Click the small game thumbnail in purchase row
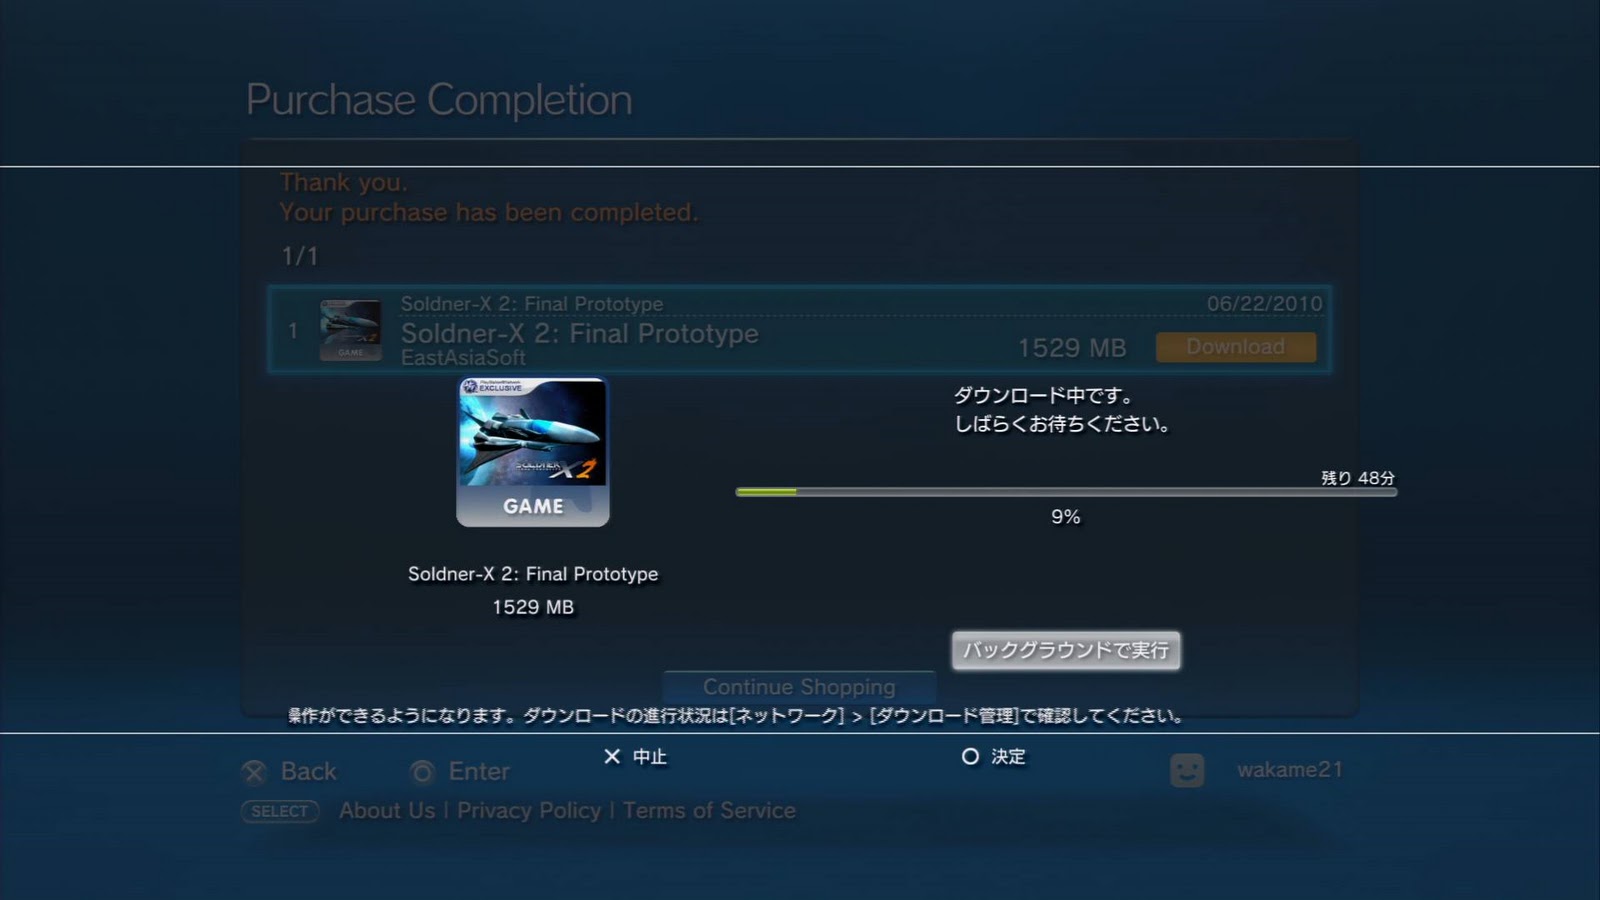Viewport: 1600px width, 900px height. 350,330
